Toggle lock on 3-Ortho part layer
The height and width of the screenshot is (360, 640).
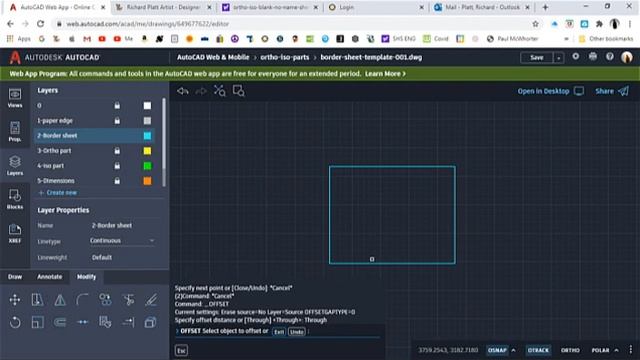click(x=117, y=151)
